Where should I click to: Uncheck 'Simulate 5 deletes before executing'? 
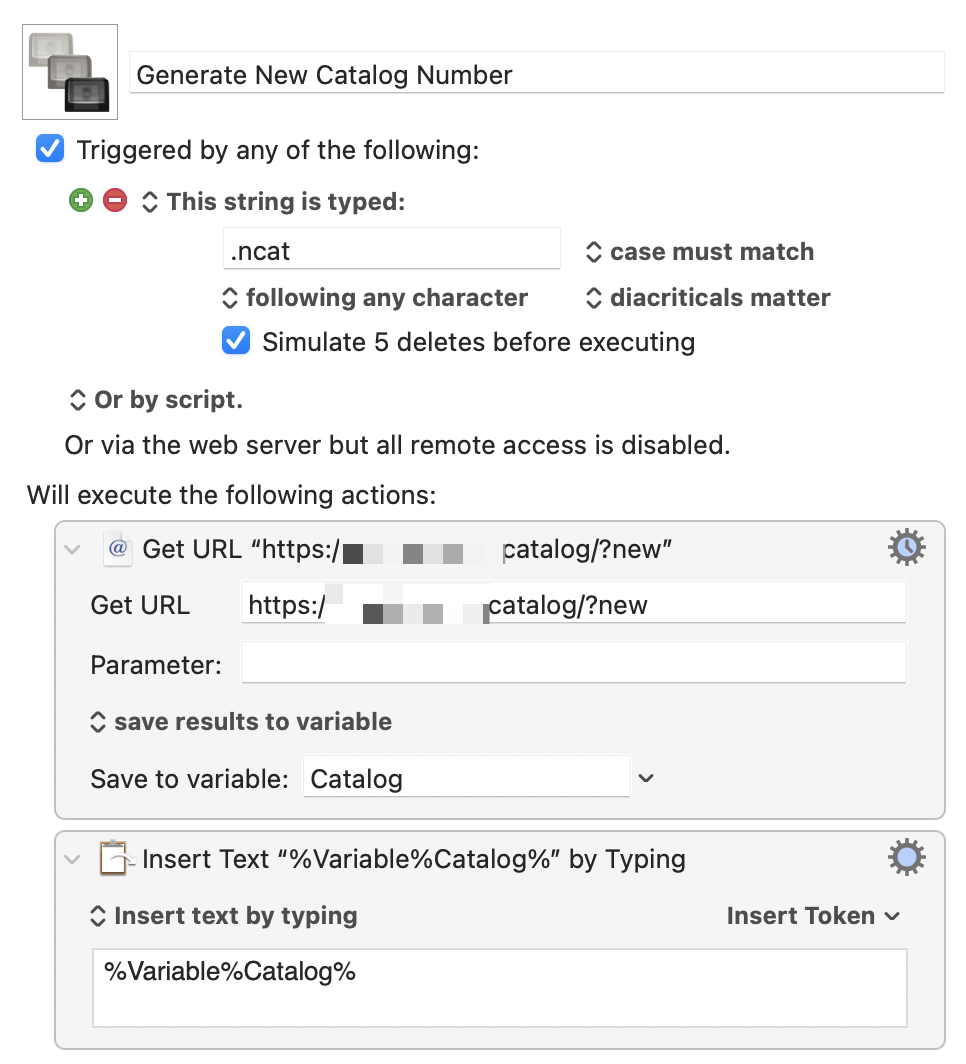(x=236, y=342)
